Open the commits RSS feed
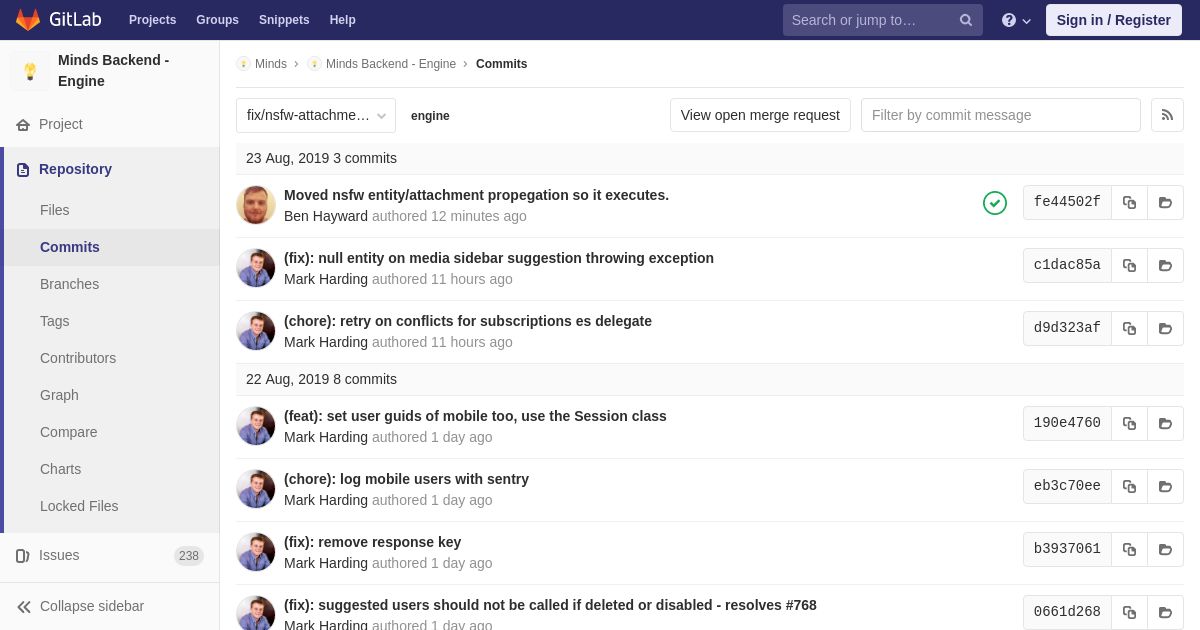The image size is (1200, 630). point(1167,115)
